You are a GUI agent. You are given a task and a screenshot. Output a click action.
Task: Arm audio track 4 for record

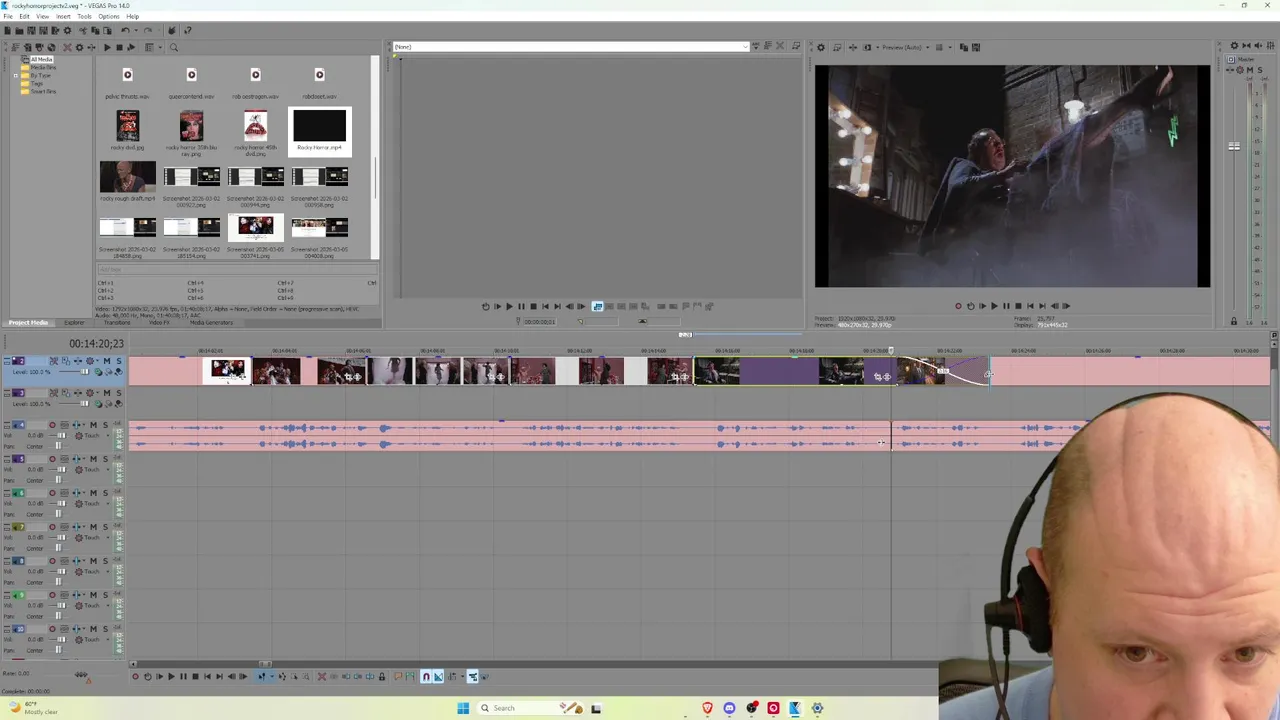click(52, 425)
